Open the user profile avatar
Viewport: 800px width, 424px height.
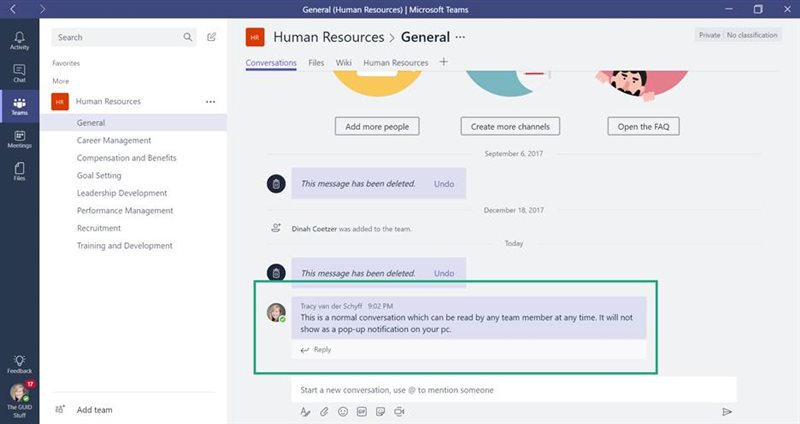click(x=19, y=393)
